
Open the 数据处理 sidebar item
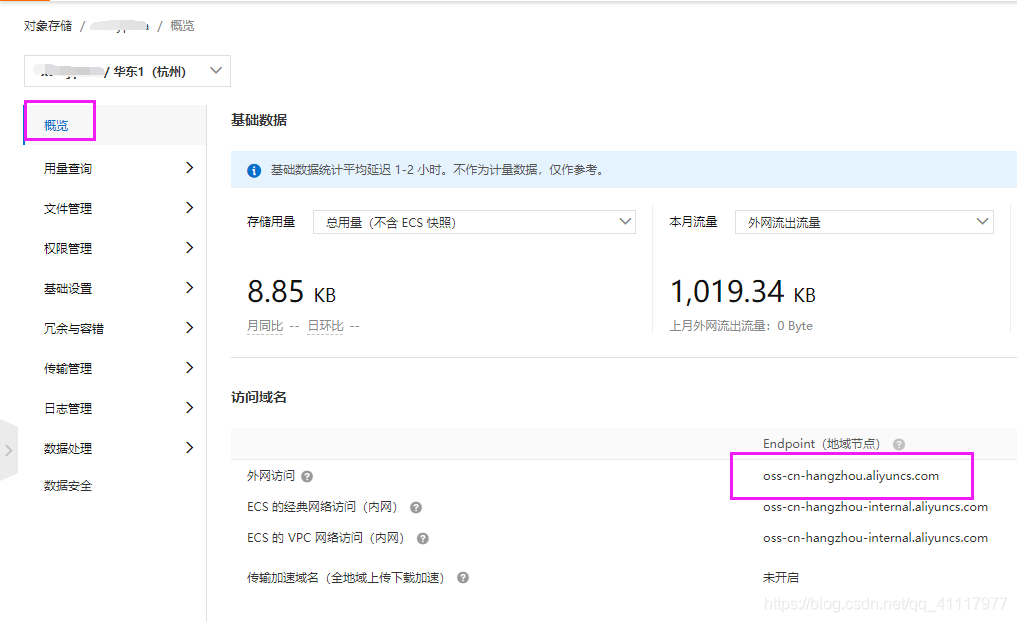pos(67,449)
